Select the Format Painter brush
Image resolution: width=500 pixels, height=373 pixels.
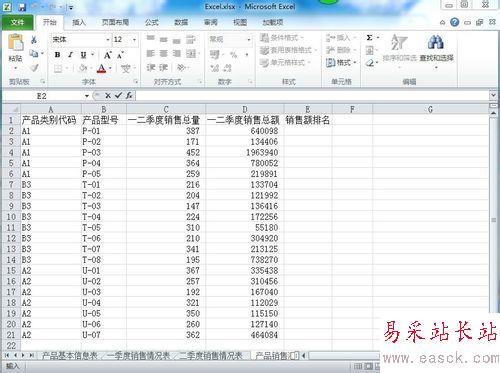point(34,68)
